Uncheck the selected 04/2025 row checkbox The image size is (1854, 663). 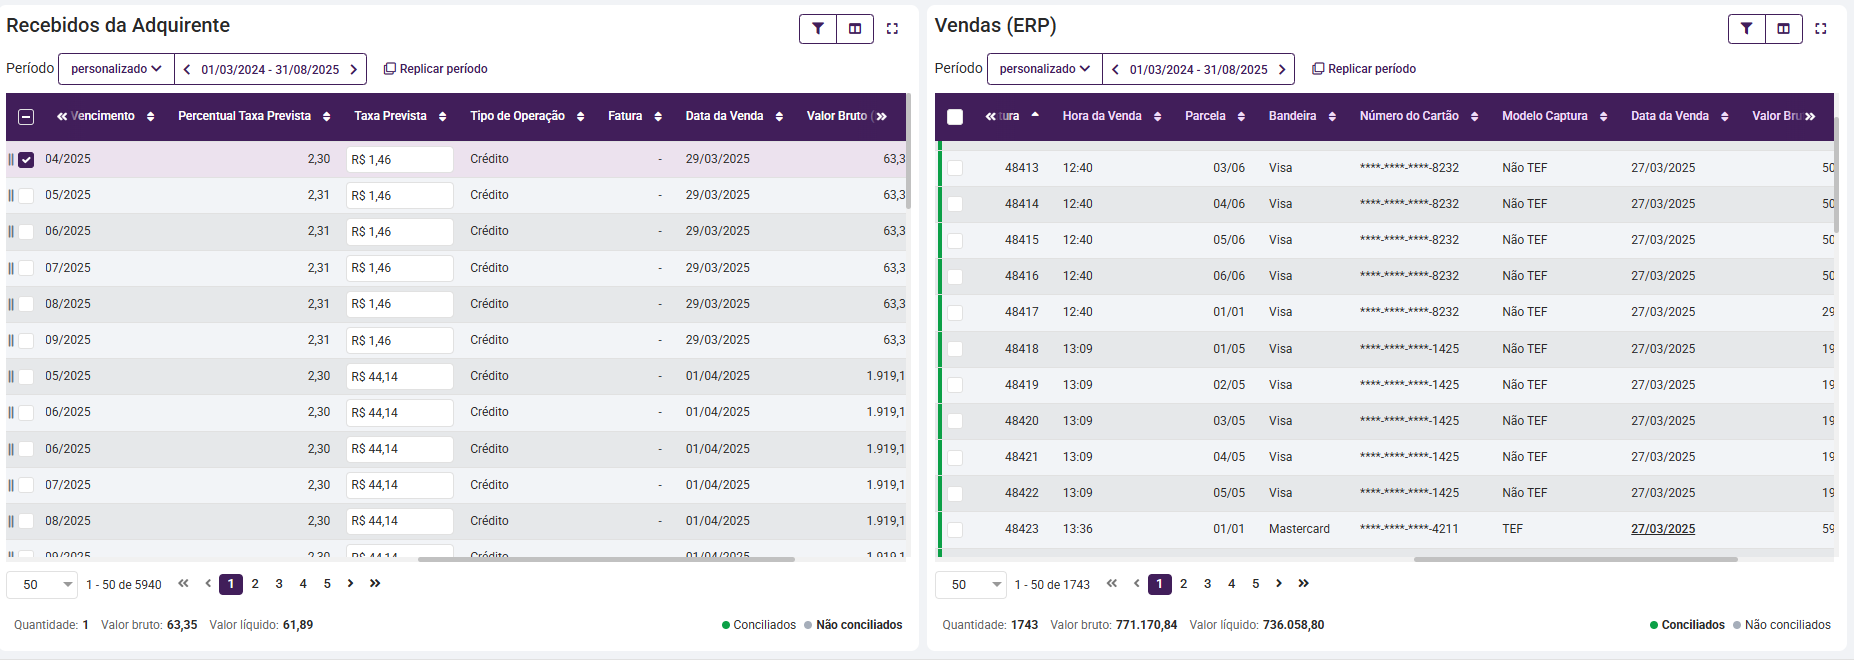click(26, 160)
